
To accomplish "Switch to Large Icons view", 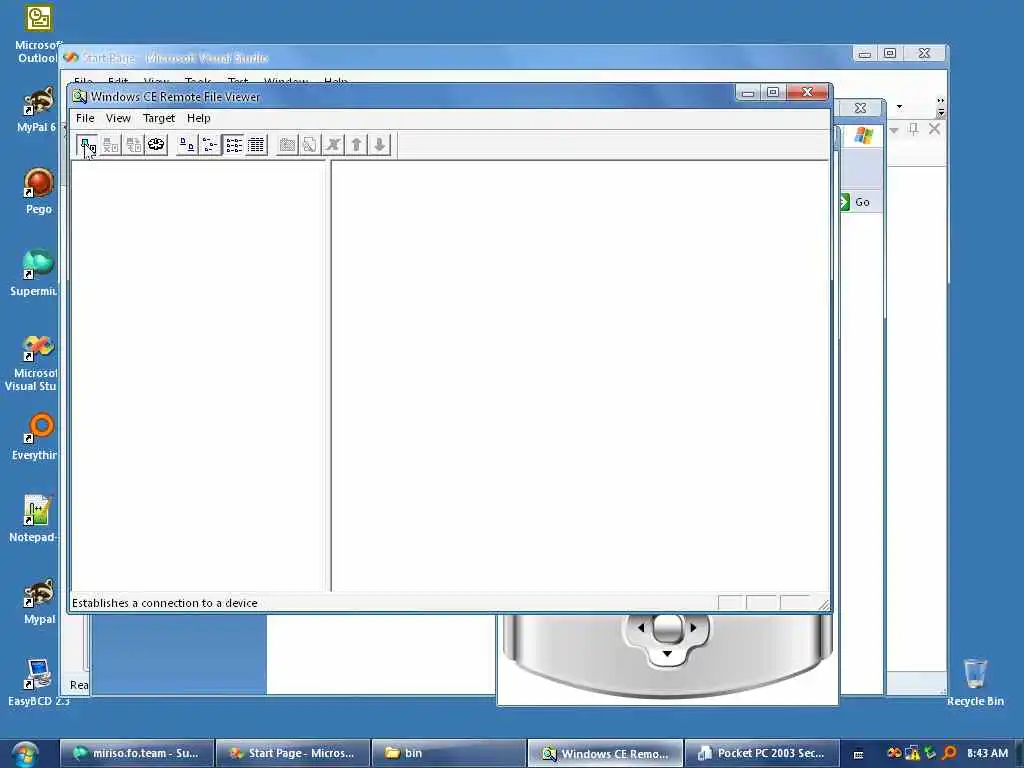I will pos(187,145).
